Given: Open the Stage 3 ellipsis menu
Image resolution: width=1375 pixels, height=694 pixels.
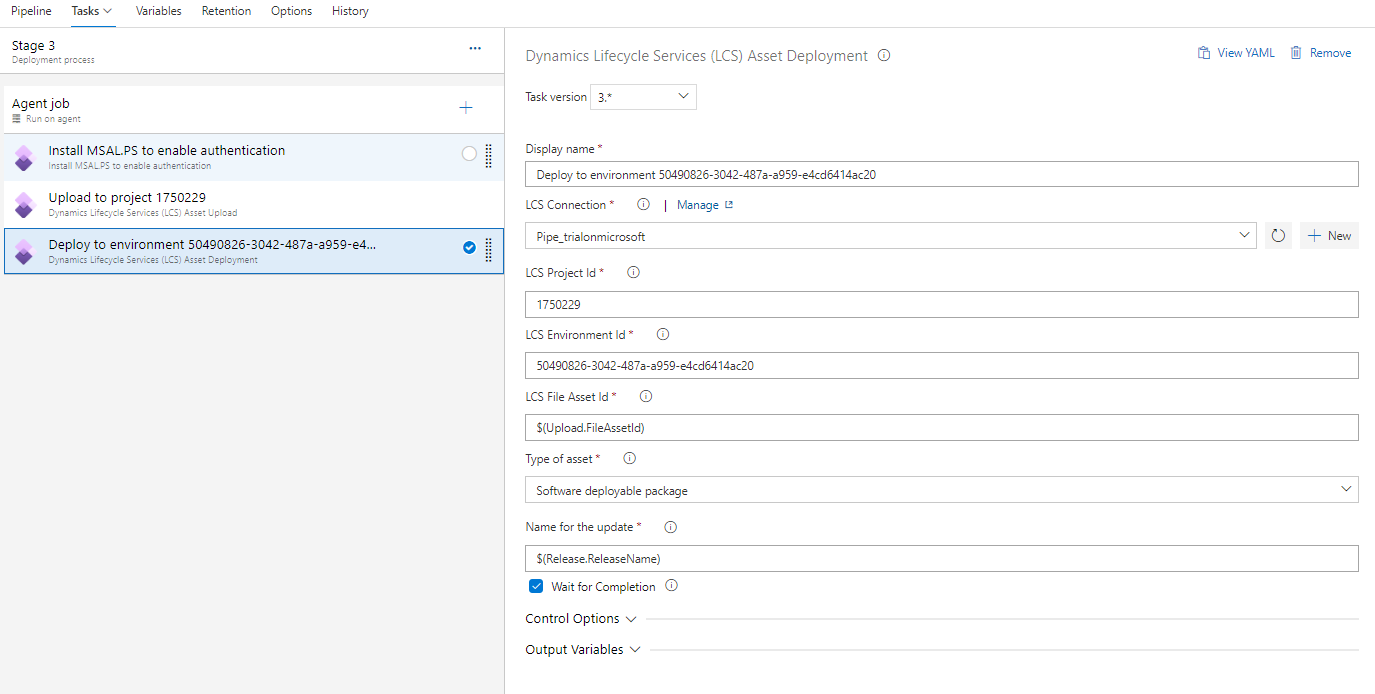Looking at the screenshot, I should [x=475, y=48].
